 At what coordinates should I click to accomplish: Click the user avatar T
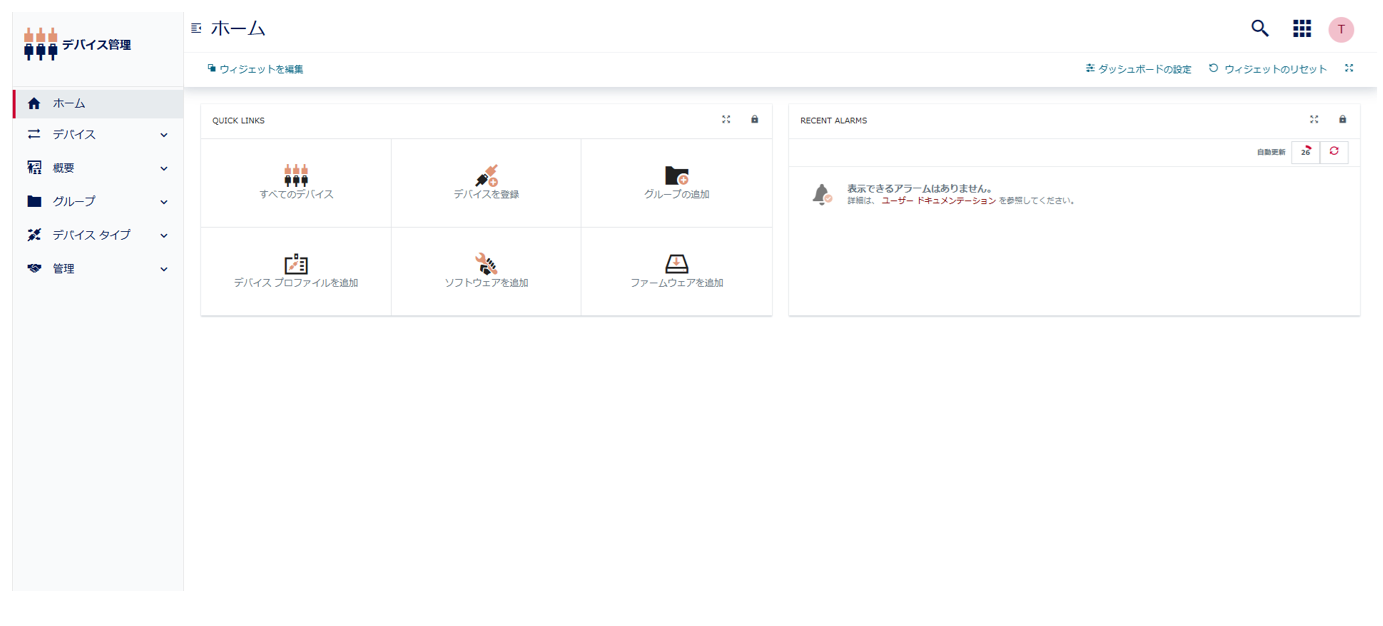tap(1341, 30)
